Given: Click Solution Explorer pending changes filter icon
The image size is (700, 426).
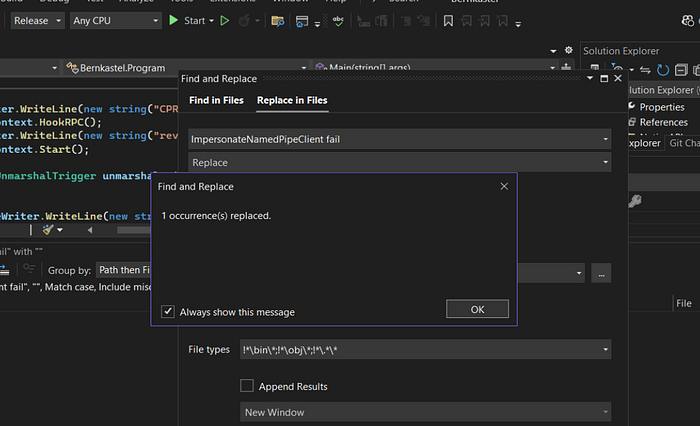Looking at the screenshot, I should coord(617,68).
